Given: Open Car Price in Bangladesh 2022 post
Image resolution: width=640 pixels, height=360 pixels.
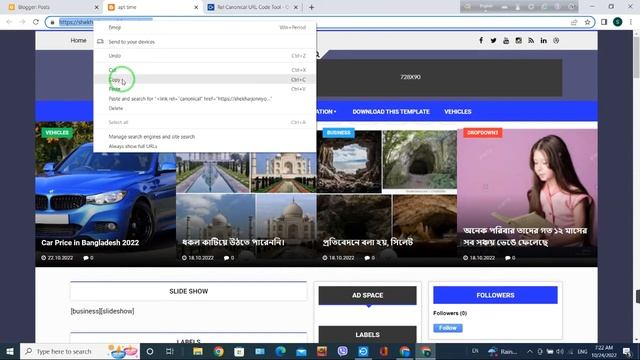Looking at the screenshot, I should click(90, 242).
